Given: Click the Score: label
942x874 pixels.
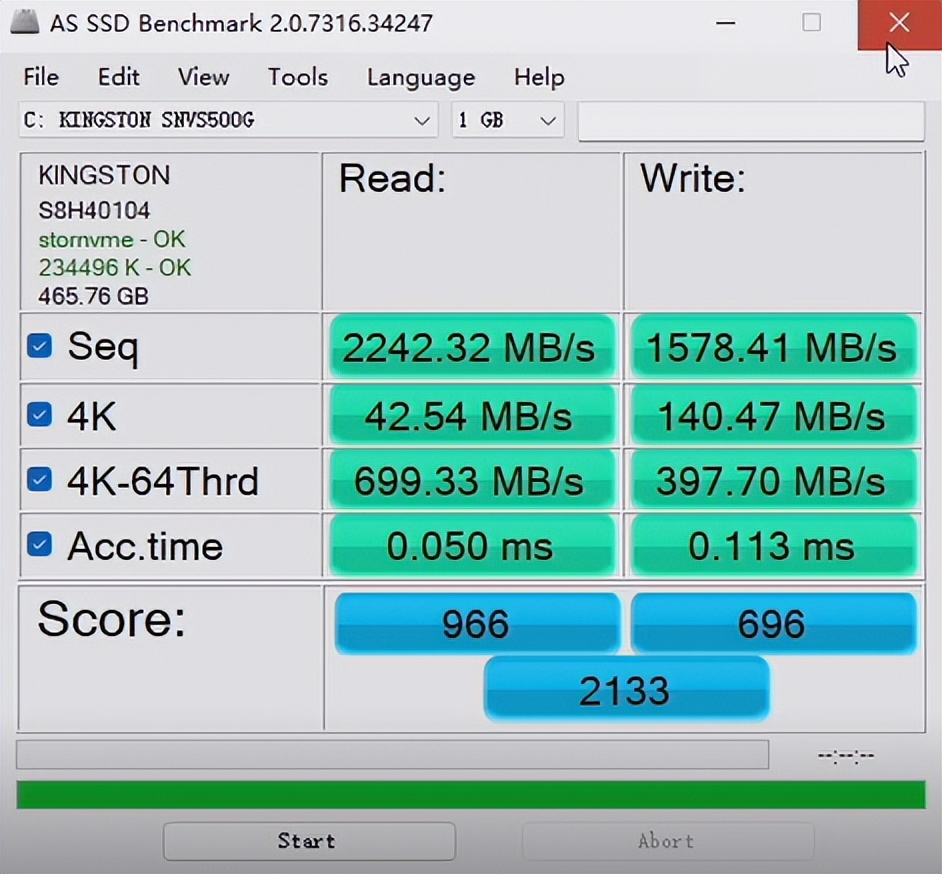Looking at the screenshot, I should point(112,619).
